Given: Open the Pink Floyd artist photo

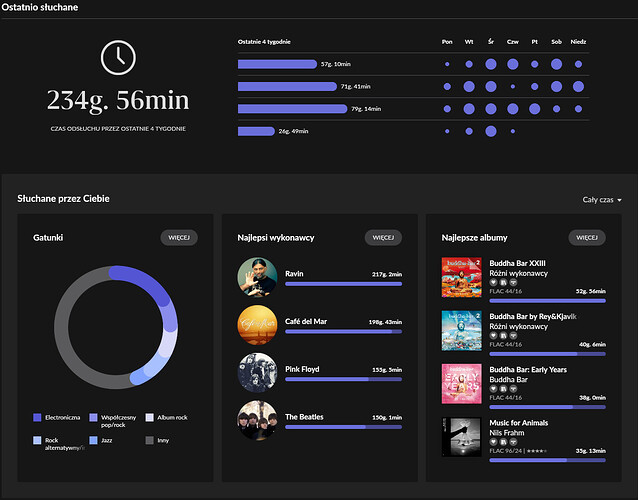Looking at the screenshot, I should coord(257,373).
